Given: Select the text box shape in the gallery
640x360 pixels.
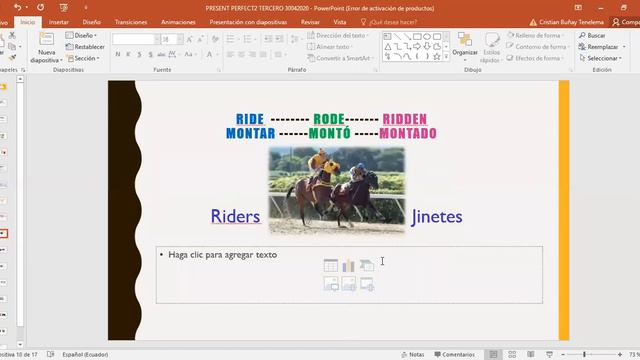Looking at the screenshot, I should pos(387,36).
